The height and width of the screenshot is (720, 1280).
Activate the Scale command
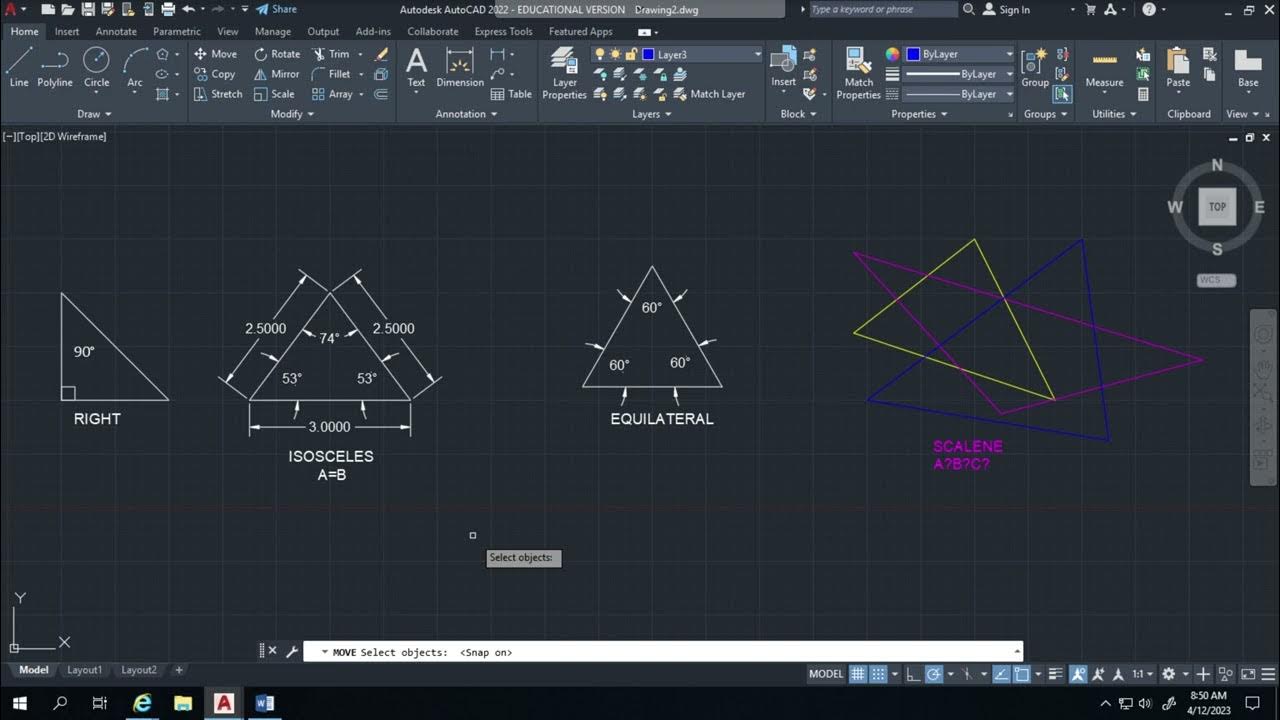[x=274, y=94]
